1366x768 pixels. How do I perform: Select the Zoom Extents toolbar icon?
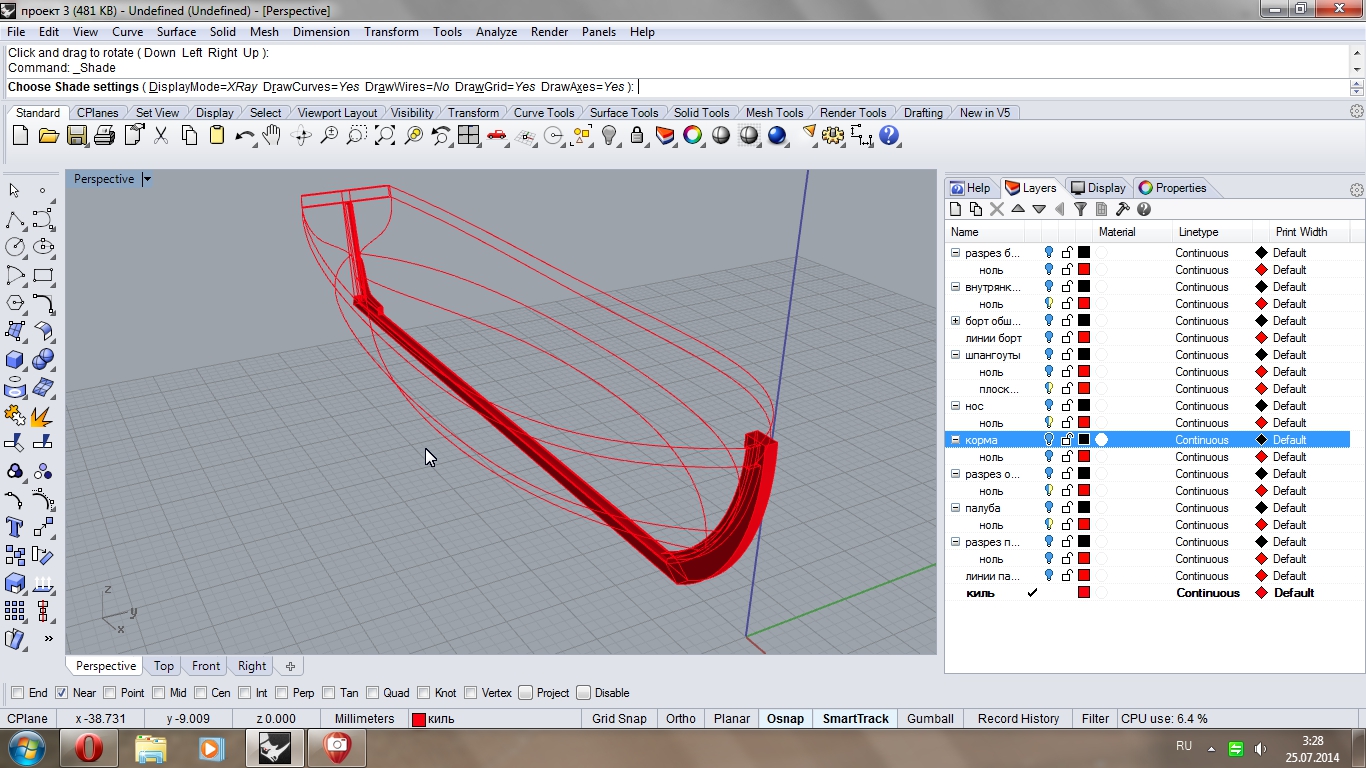click(x=385, y=135)
